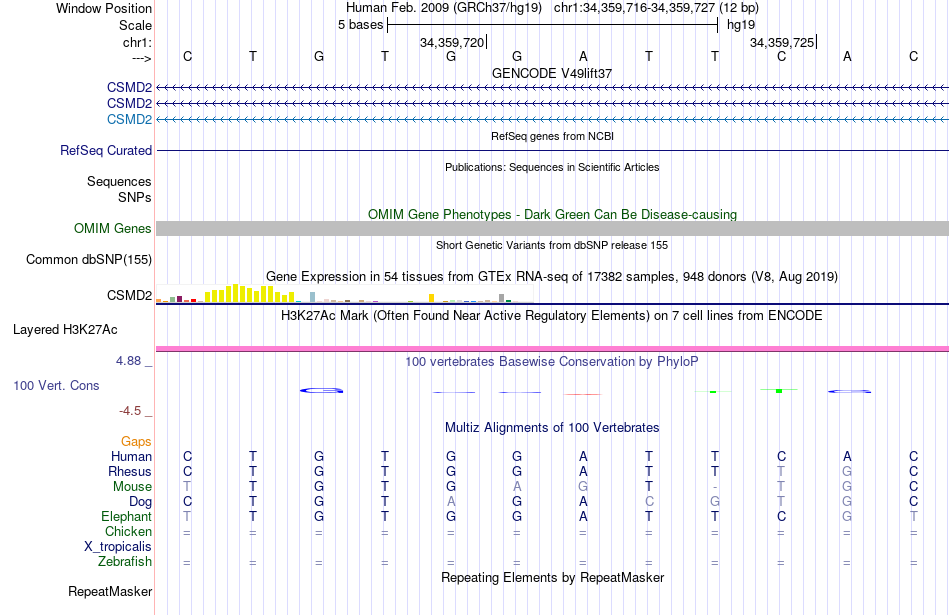The width and height of the screenshot is (950, 615).
Task: Click the Layered H3K27Ac label
Action: click(65, 330)
